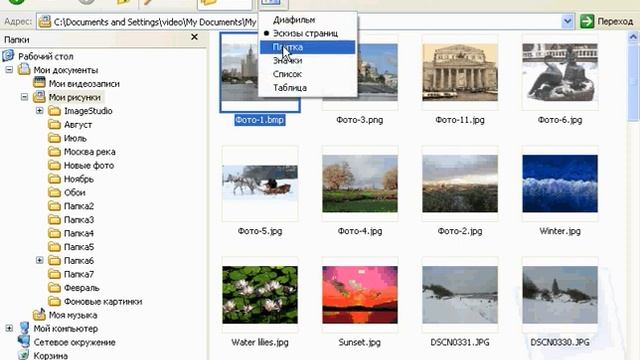Select the Фото-5.jpg sleigh thumbnail
Viewport: 640px width, 360px height.
tap(260, 183)
